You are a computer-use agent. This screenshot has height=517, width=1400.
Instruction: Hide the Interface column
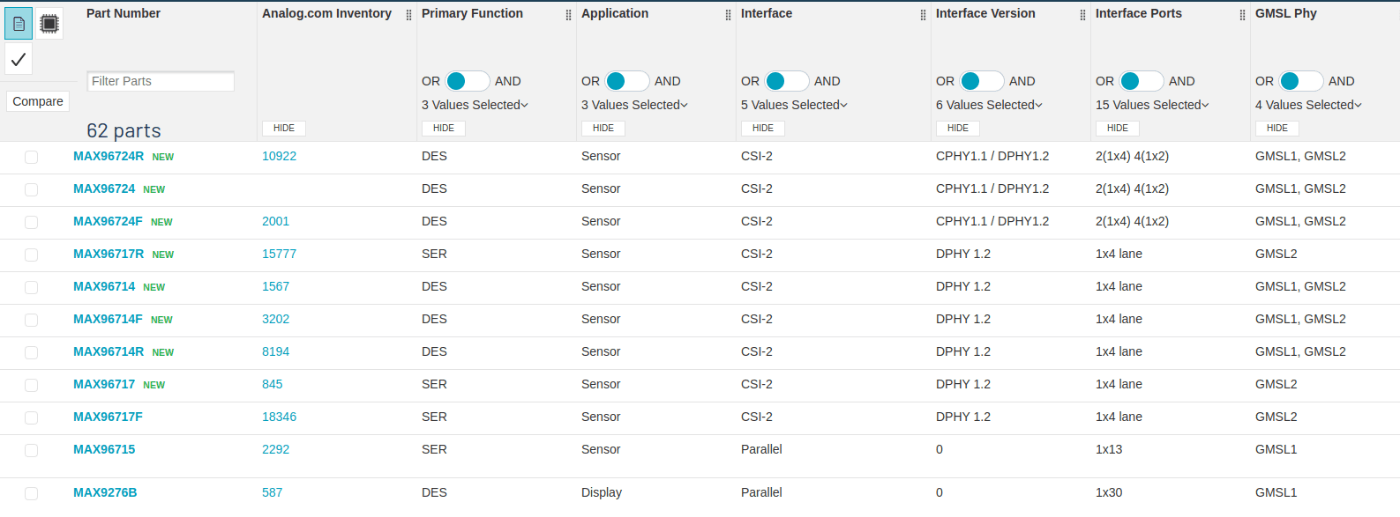point(763,128)
